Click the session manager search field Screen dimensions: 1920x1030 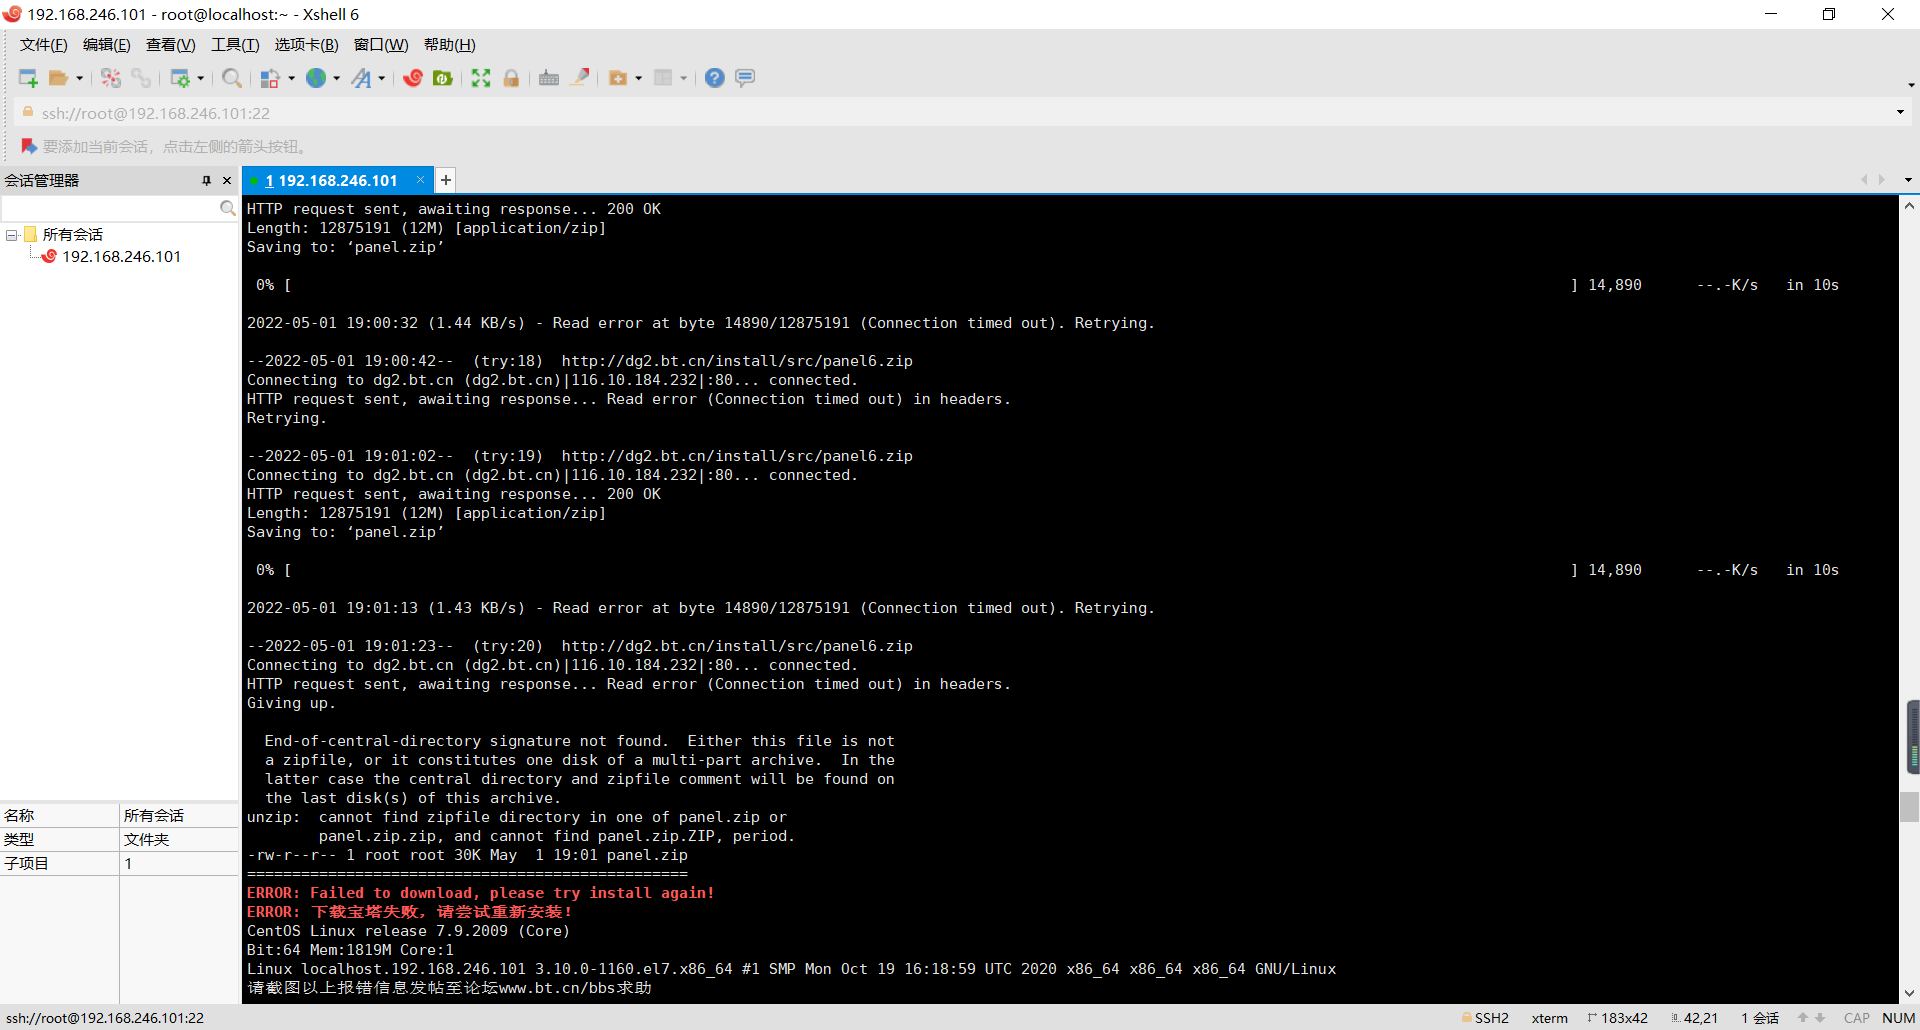(110, 208)
